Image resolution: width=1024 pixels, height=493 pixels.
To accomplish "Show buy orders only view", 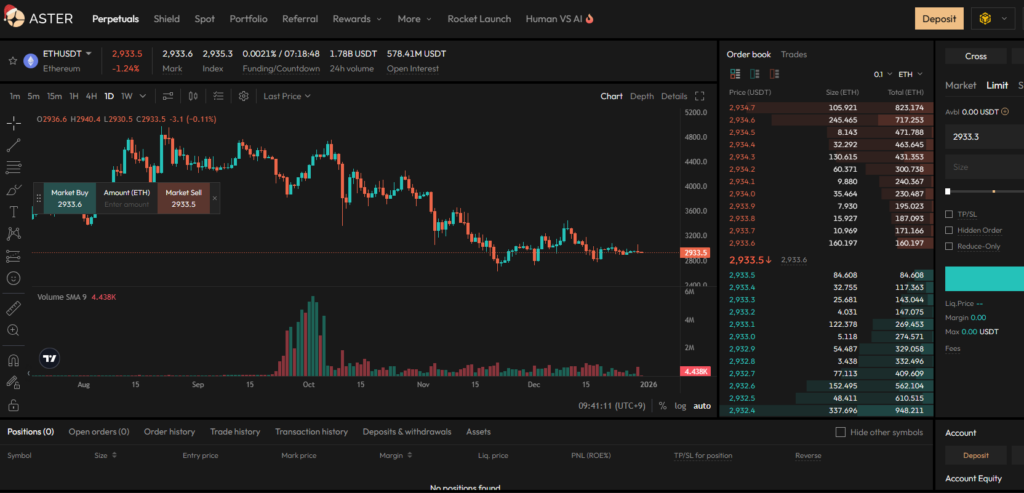I will [755, 74].
